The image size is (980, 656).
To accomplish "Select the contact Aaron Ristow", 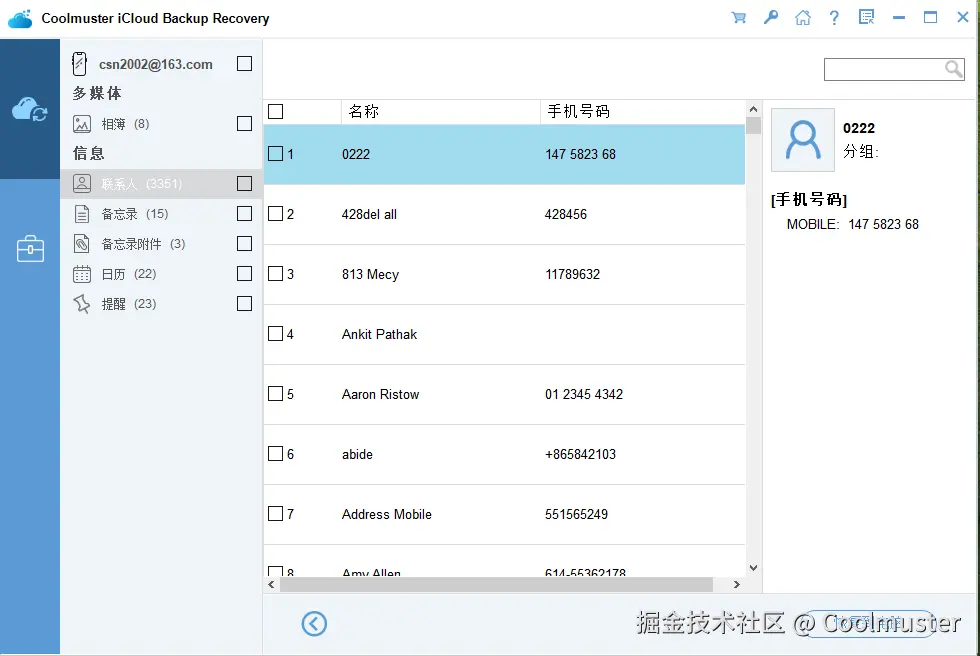I will 380,394.
